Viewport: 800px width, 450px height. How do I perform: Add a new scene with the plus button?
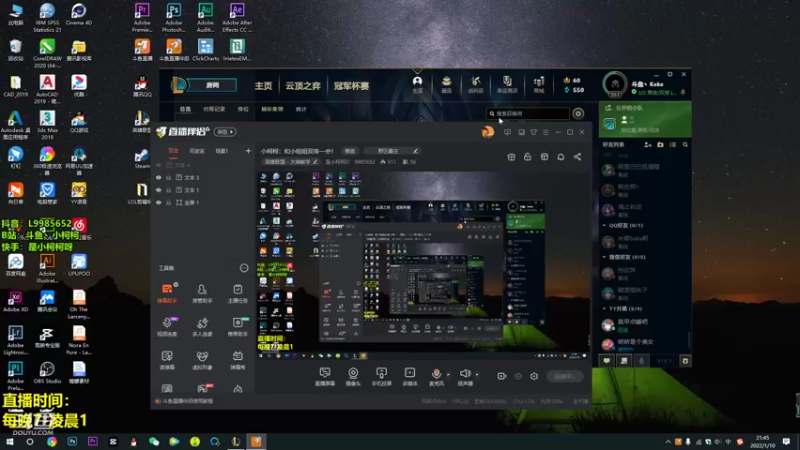[x=248, y=151]
